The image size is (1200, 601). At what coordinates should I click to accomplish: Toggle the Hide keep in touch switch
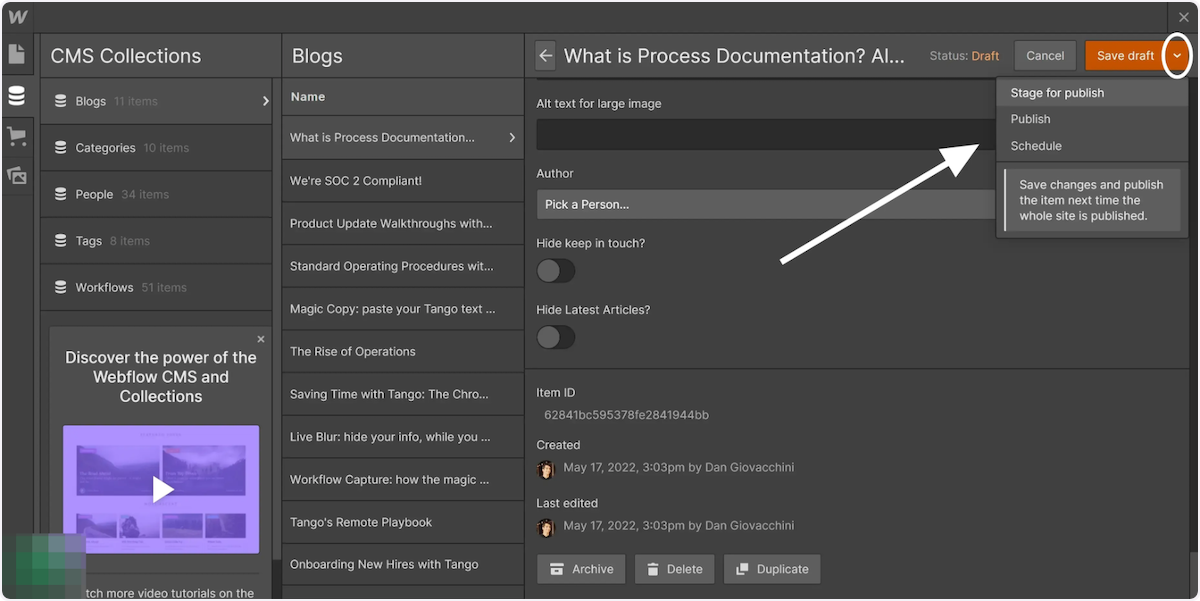click(x=556, y=270)
